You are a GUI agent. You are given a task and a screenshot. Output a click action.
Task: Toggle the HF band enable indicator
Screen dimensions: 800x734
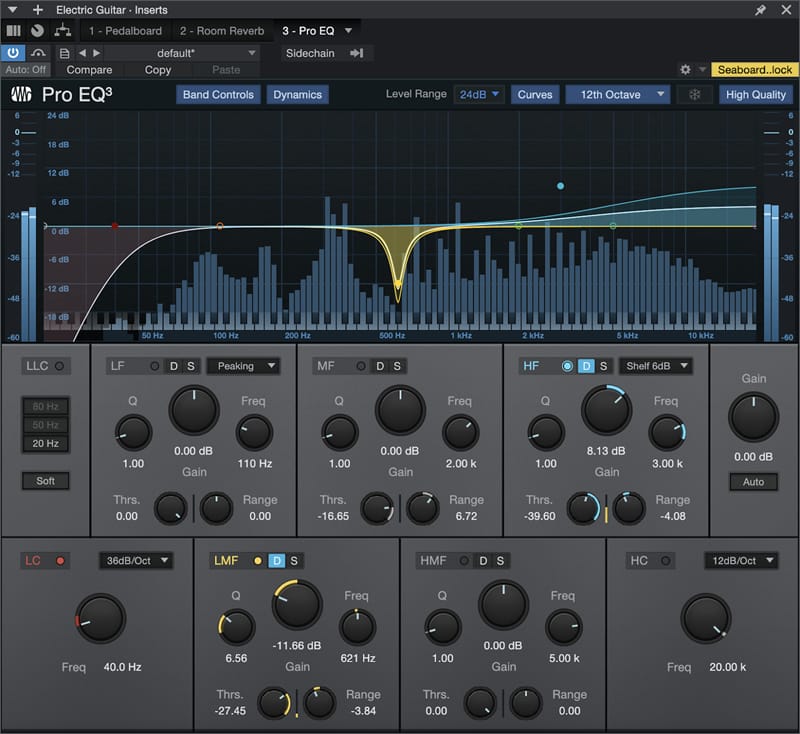point(567,366)
